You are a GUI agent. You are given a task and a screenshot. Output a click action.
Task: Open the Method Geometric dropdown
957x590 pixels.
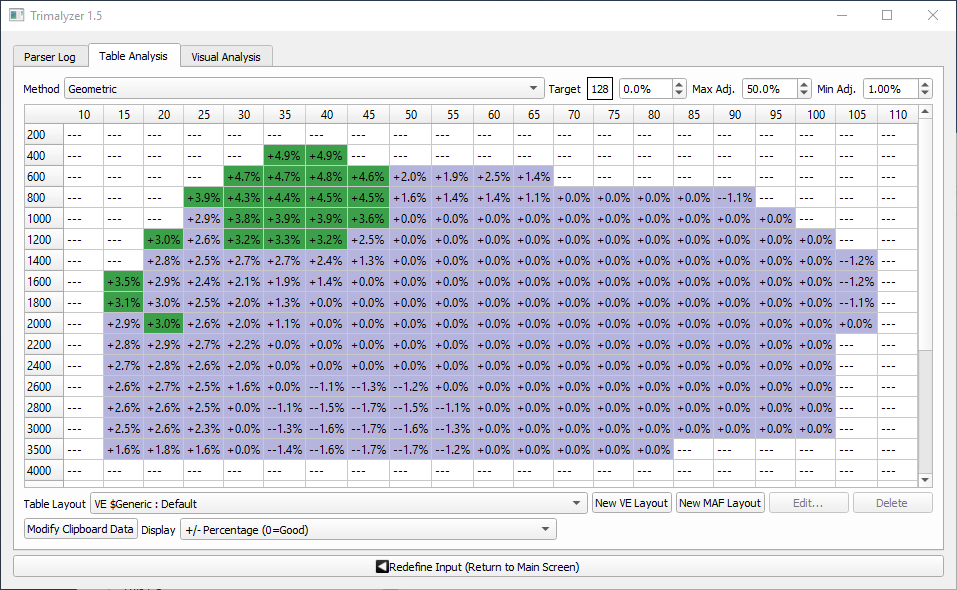(304, 89)
